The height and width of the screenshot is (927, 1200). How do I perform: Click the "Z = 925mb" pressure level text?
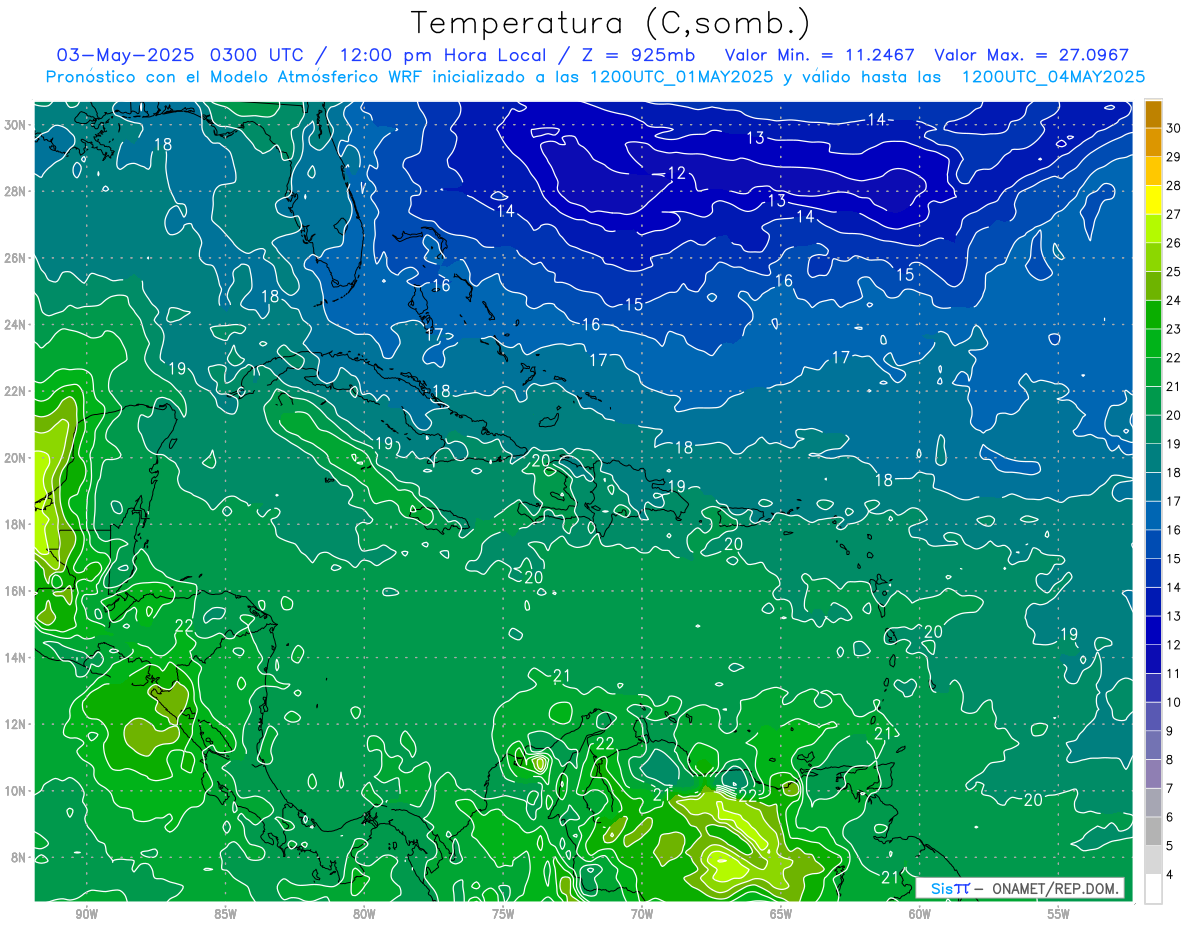click(x=638, y=55)
